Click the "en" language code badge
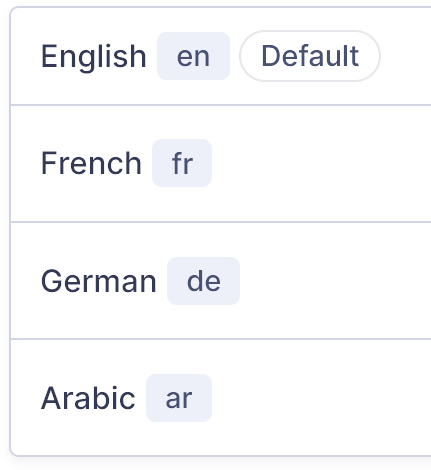This screenshot has width=431, height=470. tap(193, 56)
